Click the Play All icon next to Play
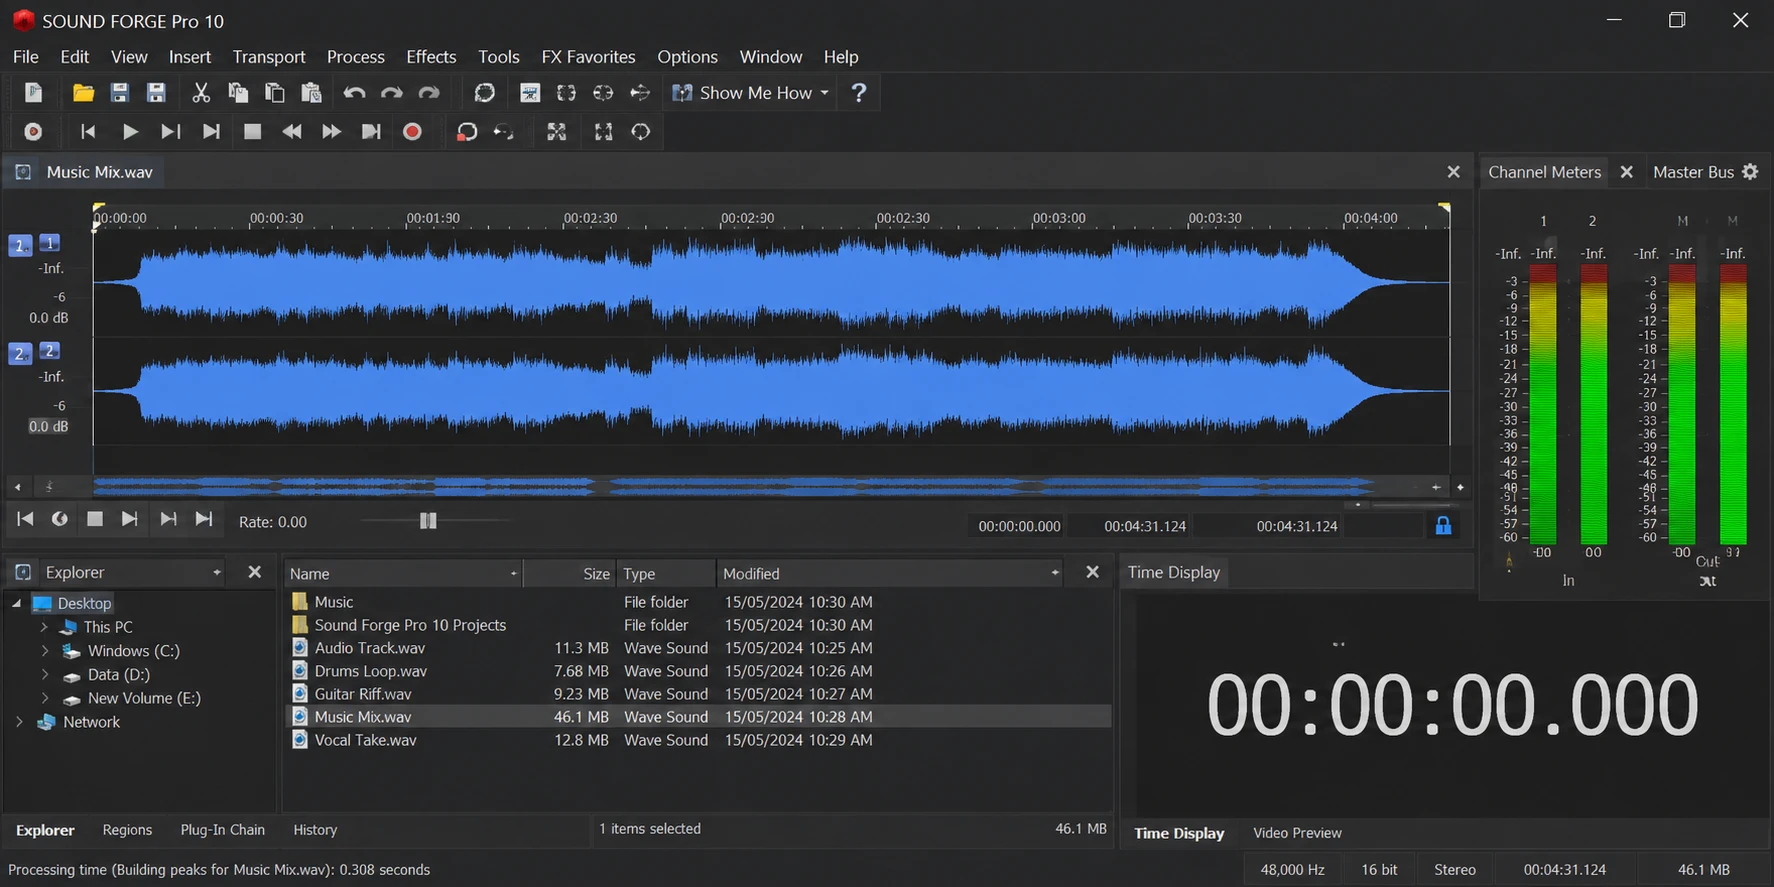This screenshot has height=887, width=1774. (x=171, y=132)
